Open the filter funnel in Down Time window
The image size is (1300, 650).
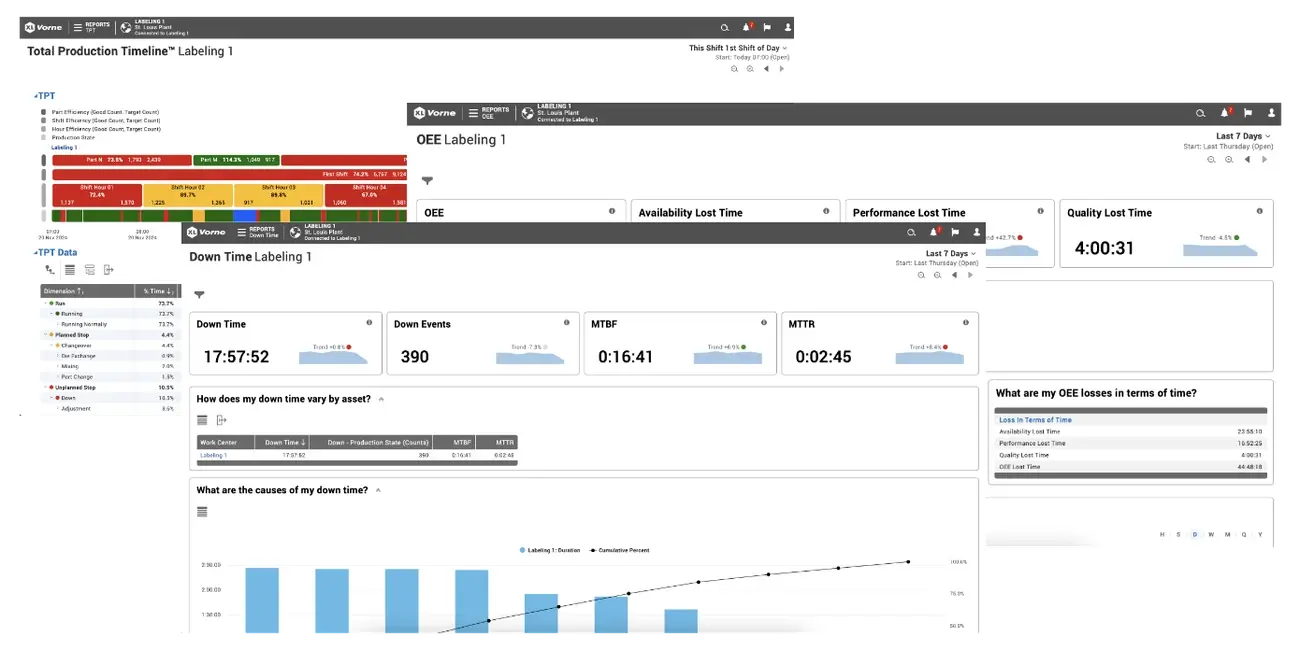pos(199,295)
